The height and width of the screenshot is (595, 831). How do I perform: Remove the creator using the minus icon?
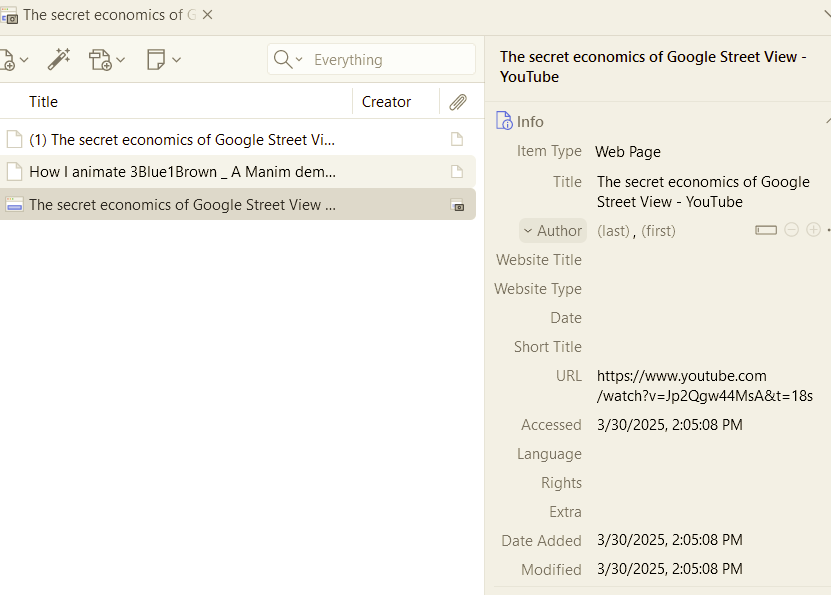791,230
